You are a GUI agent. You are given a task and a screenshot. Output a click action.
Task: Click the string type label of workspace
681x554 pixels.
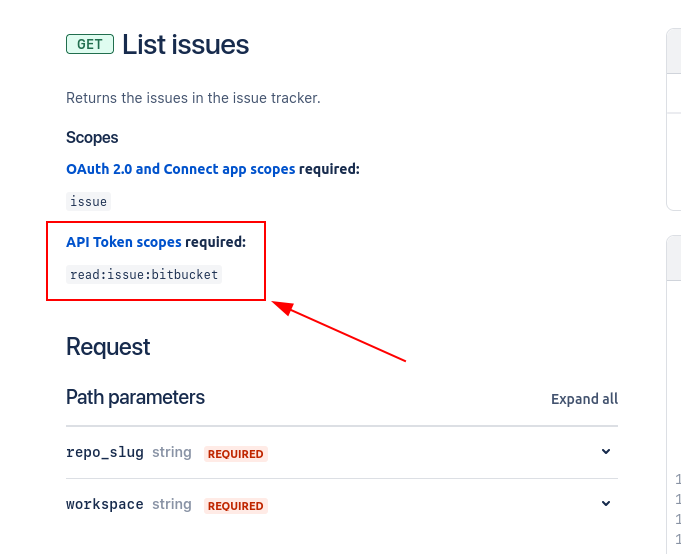(172, 504)
